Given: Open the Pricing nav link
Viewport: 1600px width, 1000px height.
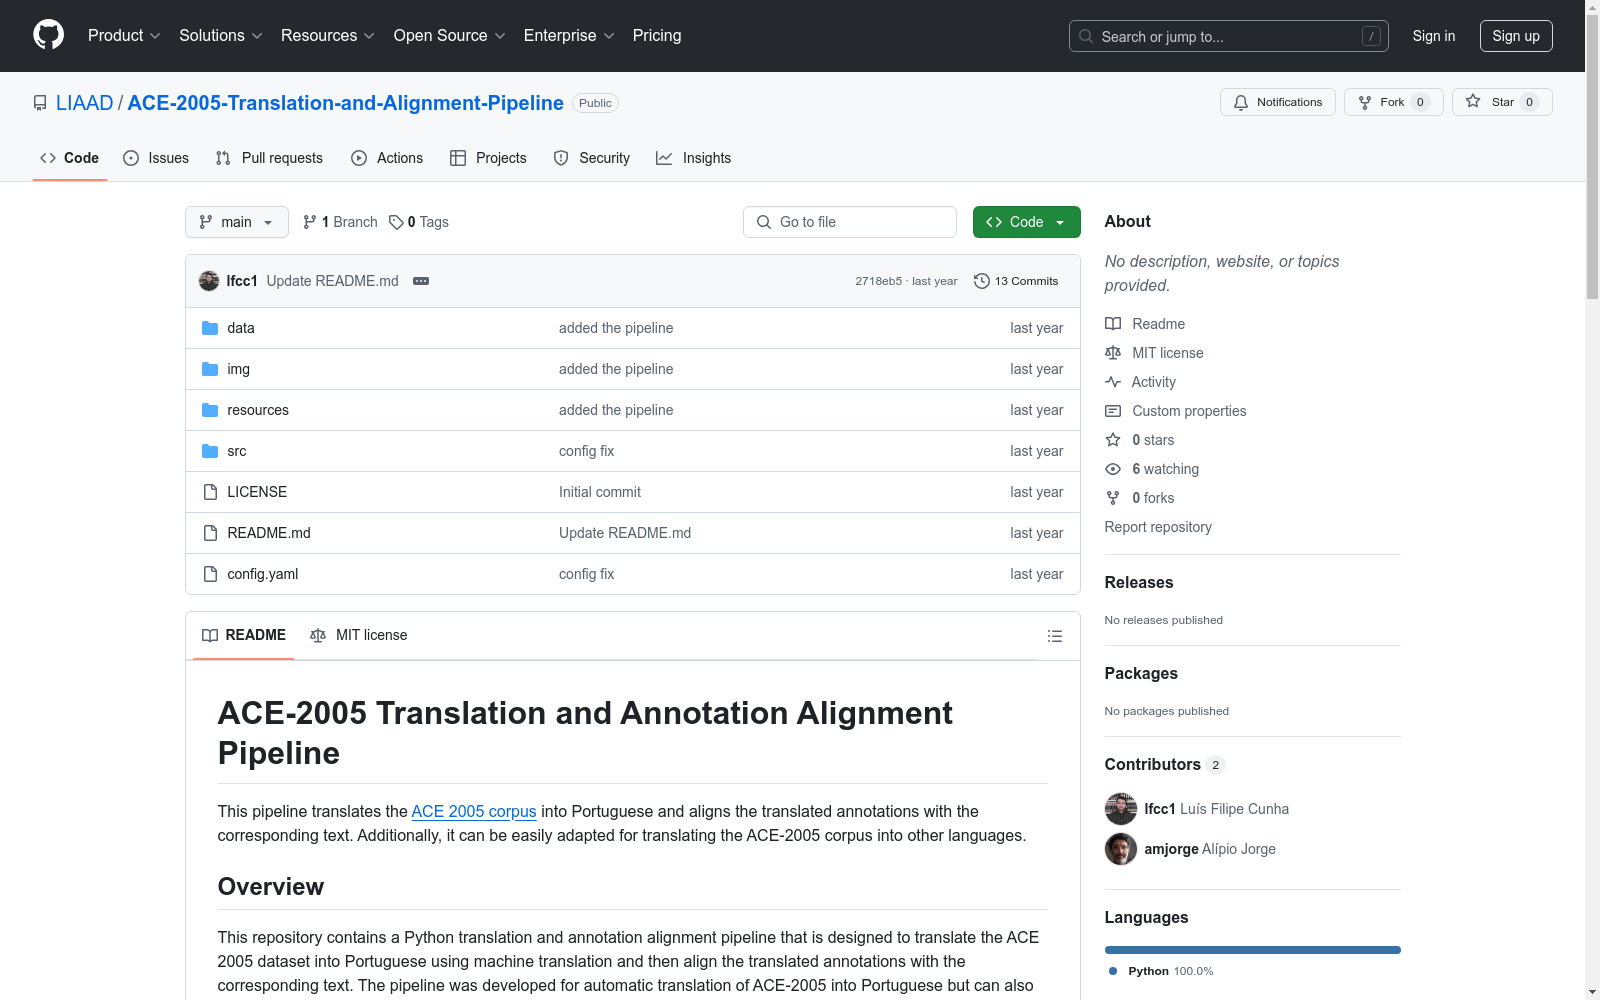Looking at the screenshot, I should coord(657,35).
